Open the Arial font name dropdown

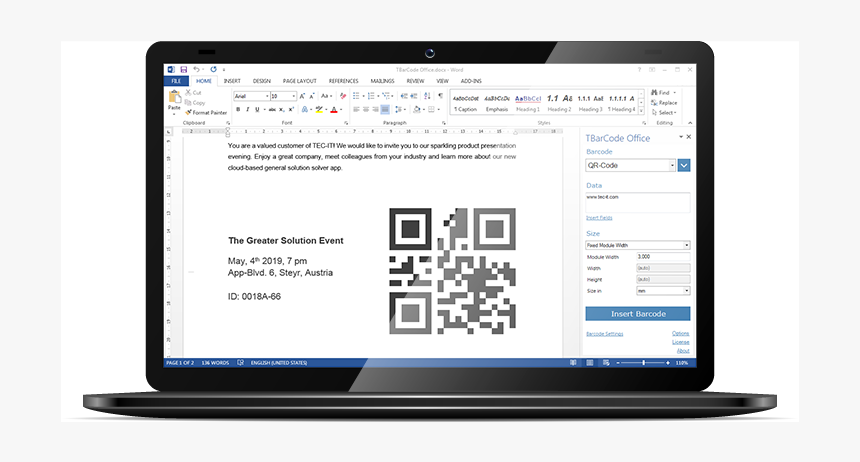[x=267, y=96]
